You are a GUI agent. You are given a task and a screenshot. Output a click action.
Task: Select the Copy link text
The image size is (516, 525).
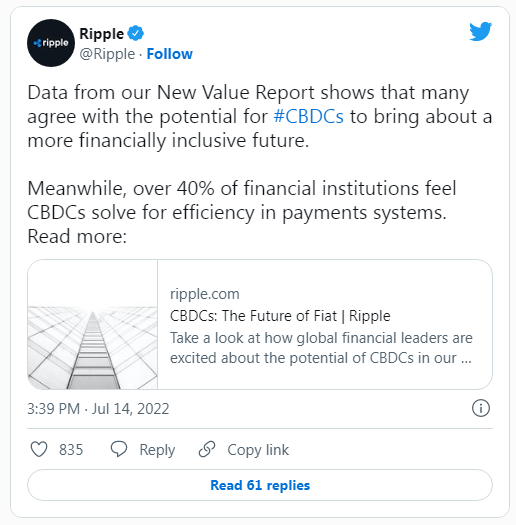[258, 450]
